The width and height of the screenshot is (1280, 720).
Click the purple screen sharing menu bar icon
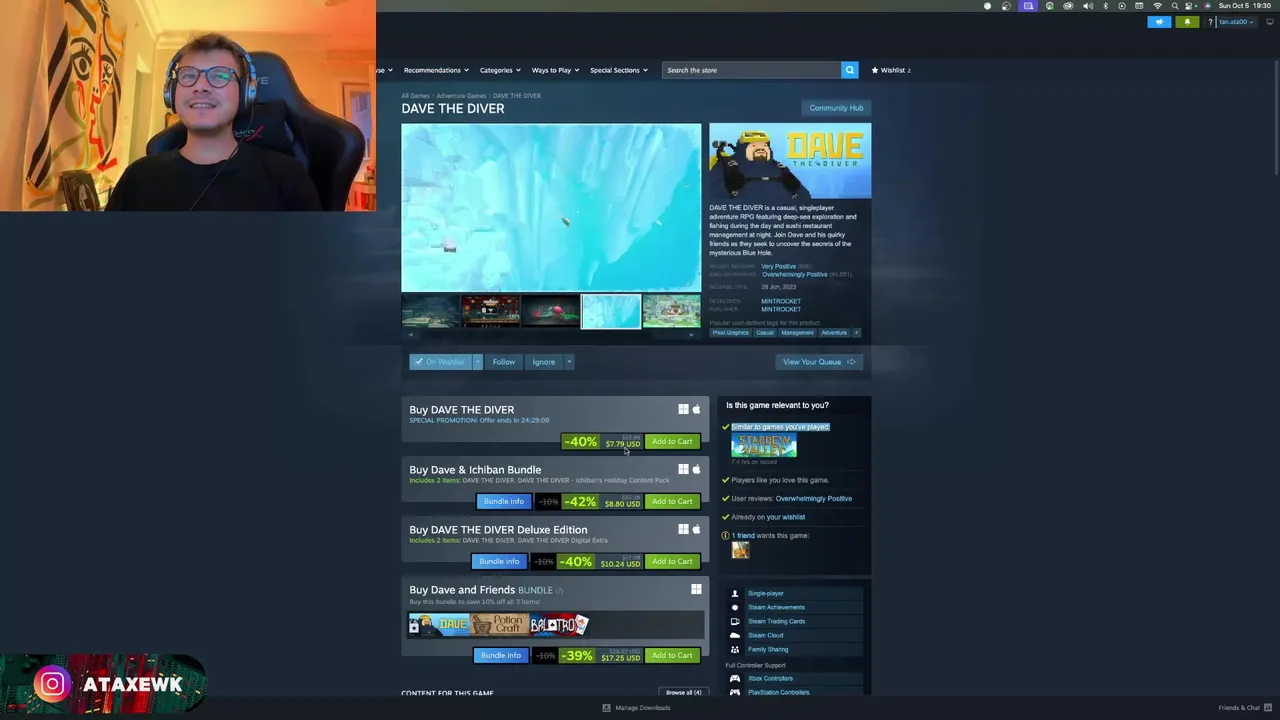point(1028,6)
